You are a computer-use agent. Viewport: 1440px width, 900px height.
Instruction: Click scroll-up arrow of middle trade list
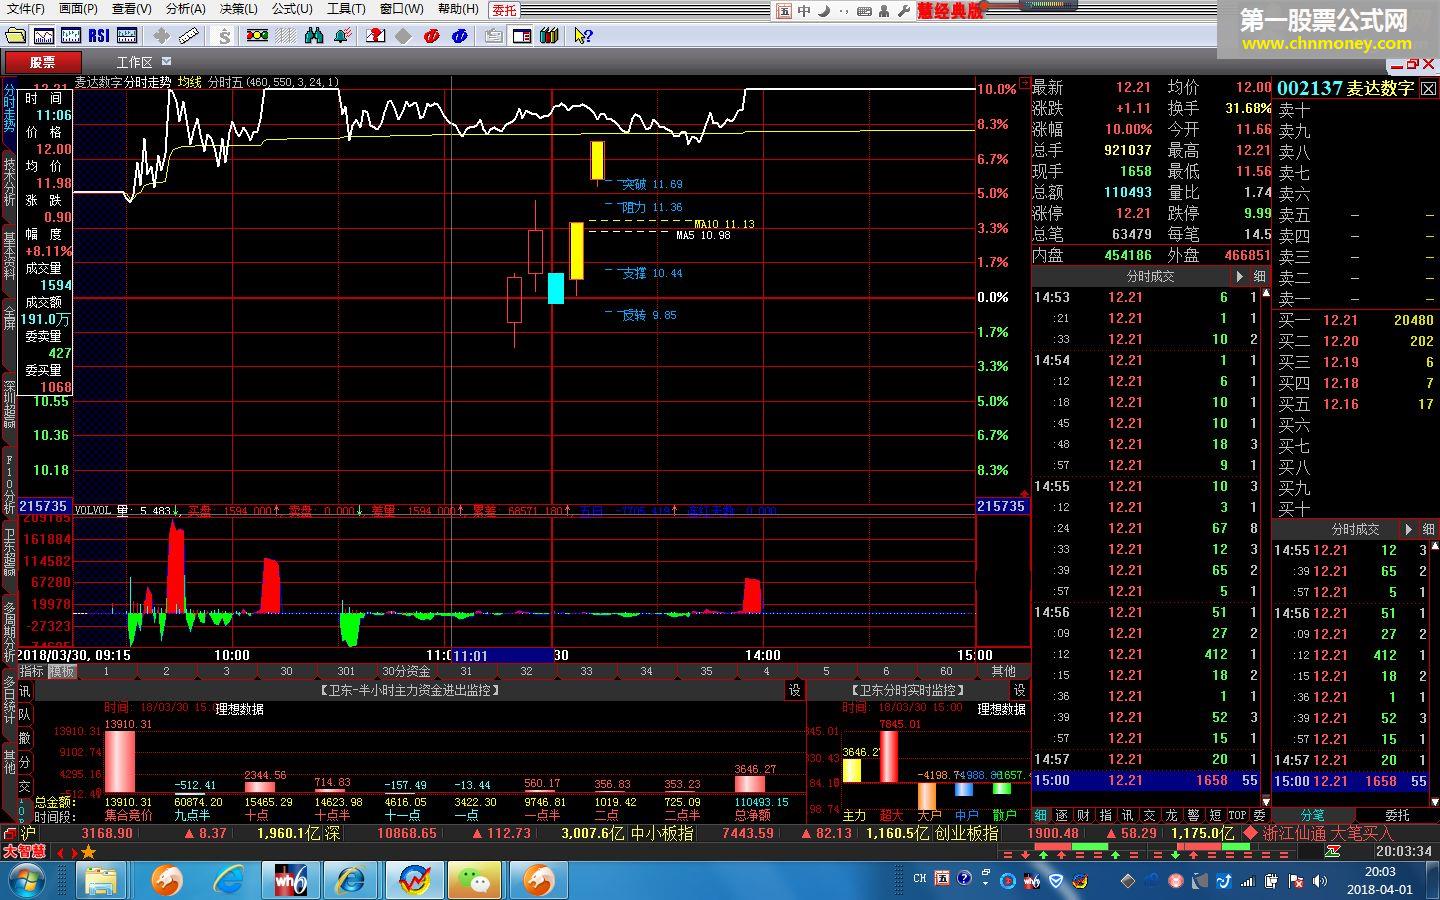[x=1266, y=293]
